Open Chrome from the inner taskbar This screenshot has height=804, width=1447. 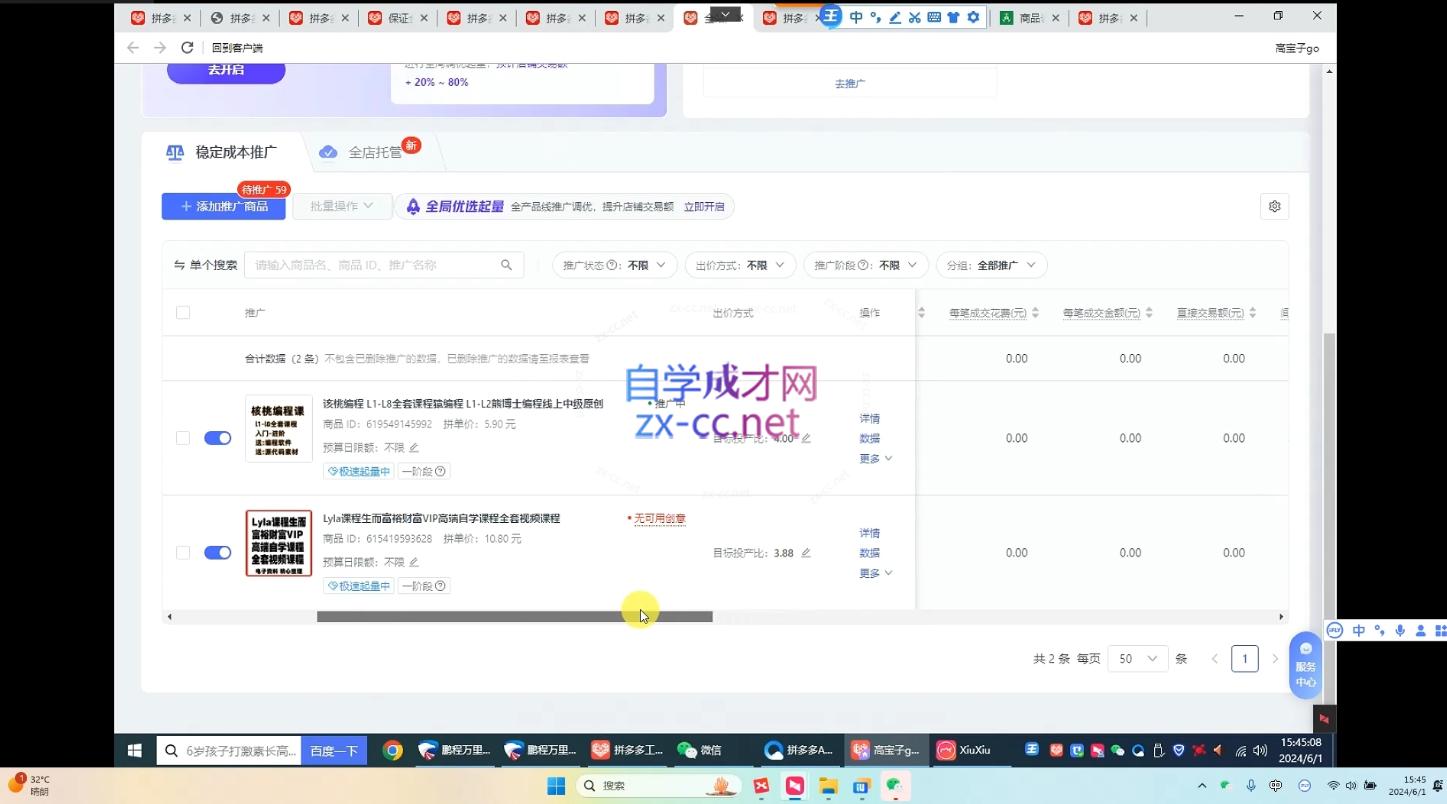tap(392, 750)
